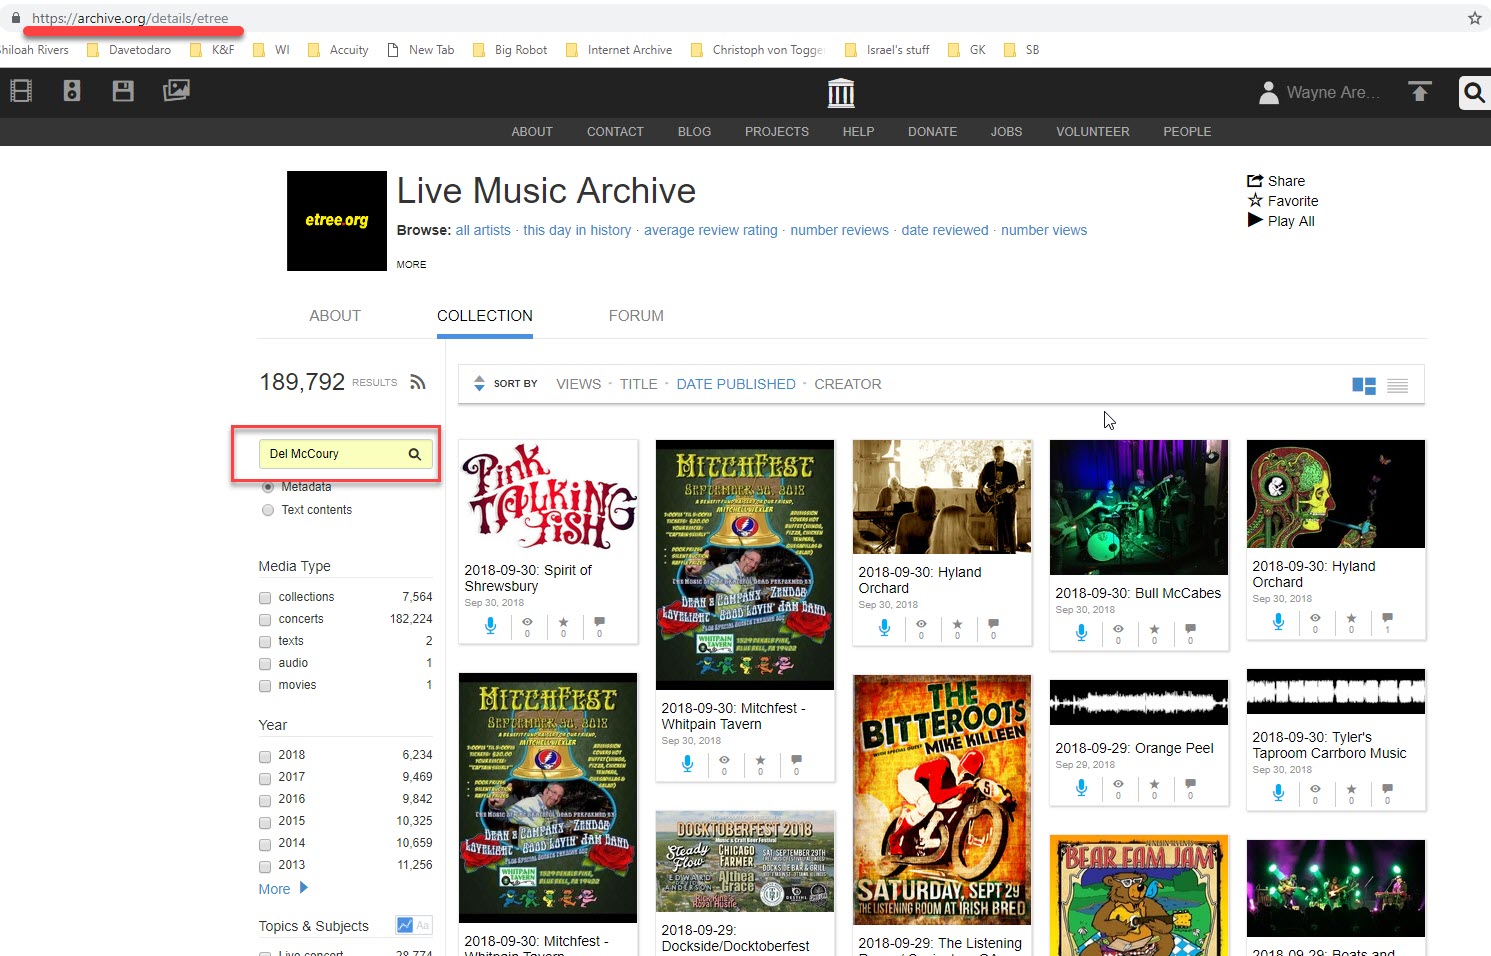The width and height of the screenshot is (1491, 956).
Task: Click the RSS feed icon beside results
Action: click(x=418, y=382)
